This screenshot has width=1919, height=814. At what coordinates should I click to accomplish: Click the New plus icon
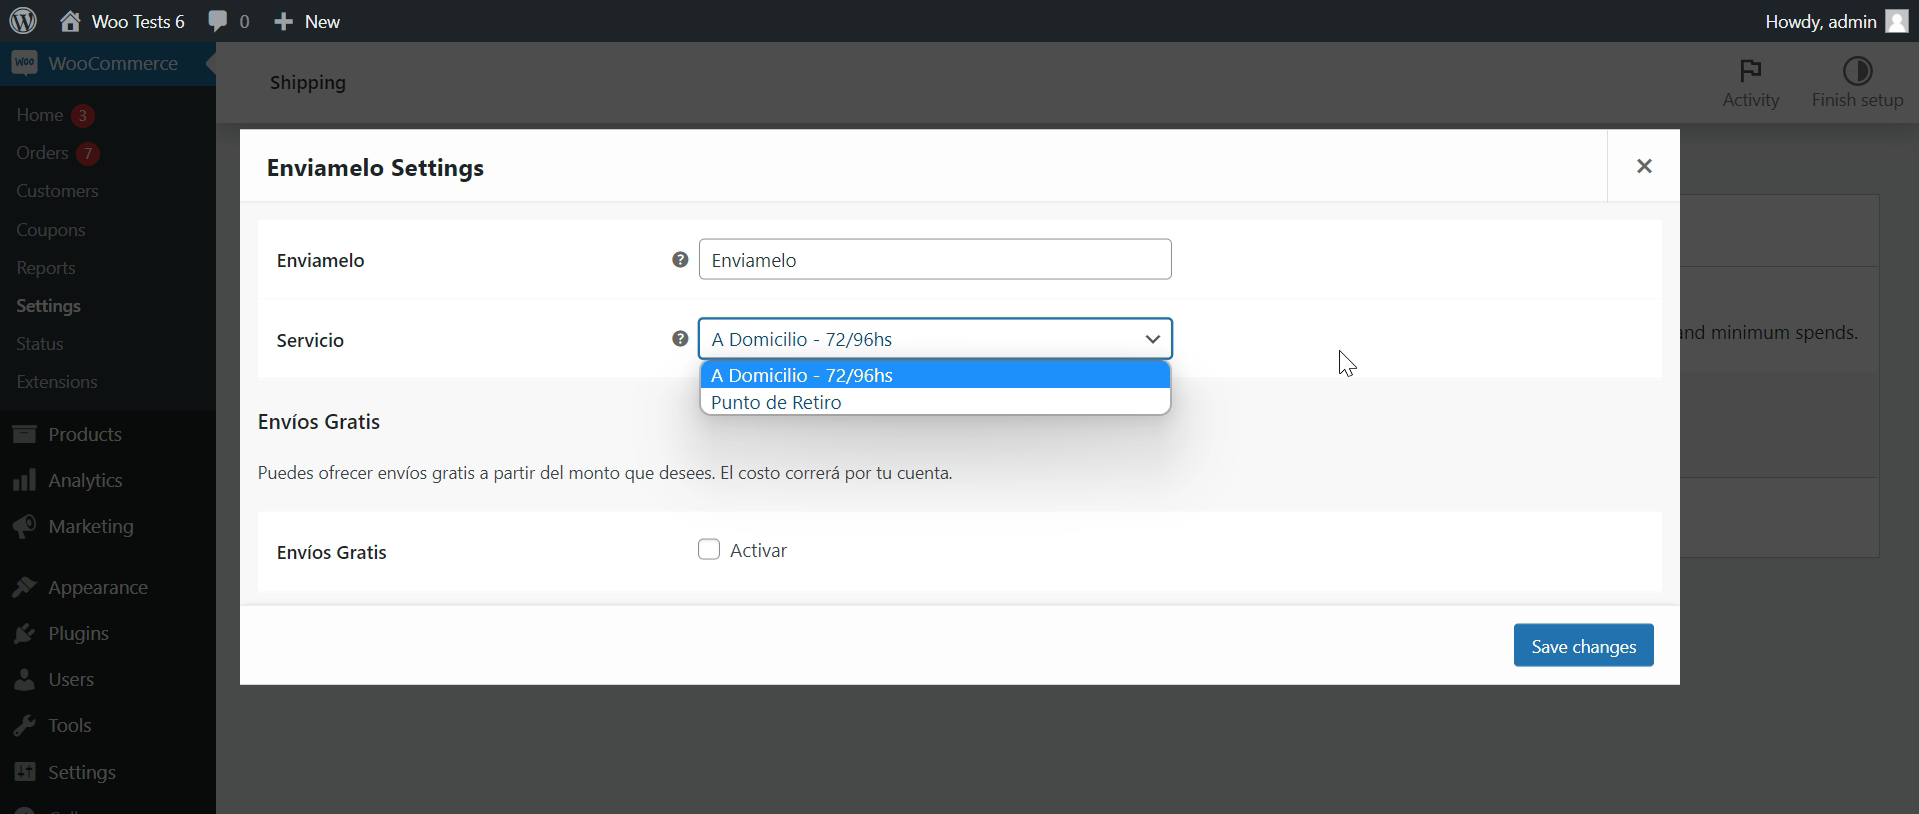[x=284, y=21]
